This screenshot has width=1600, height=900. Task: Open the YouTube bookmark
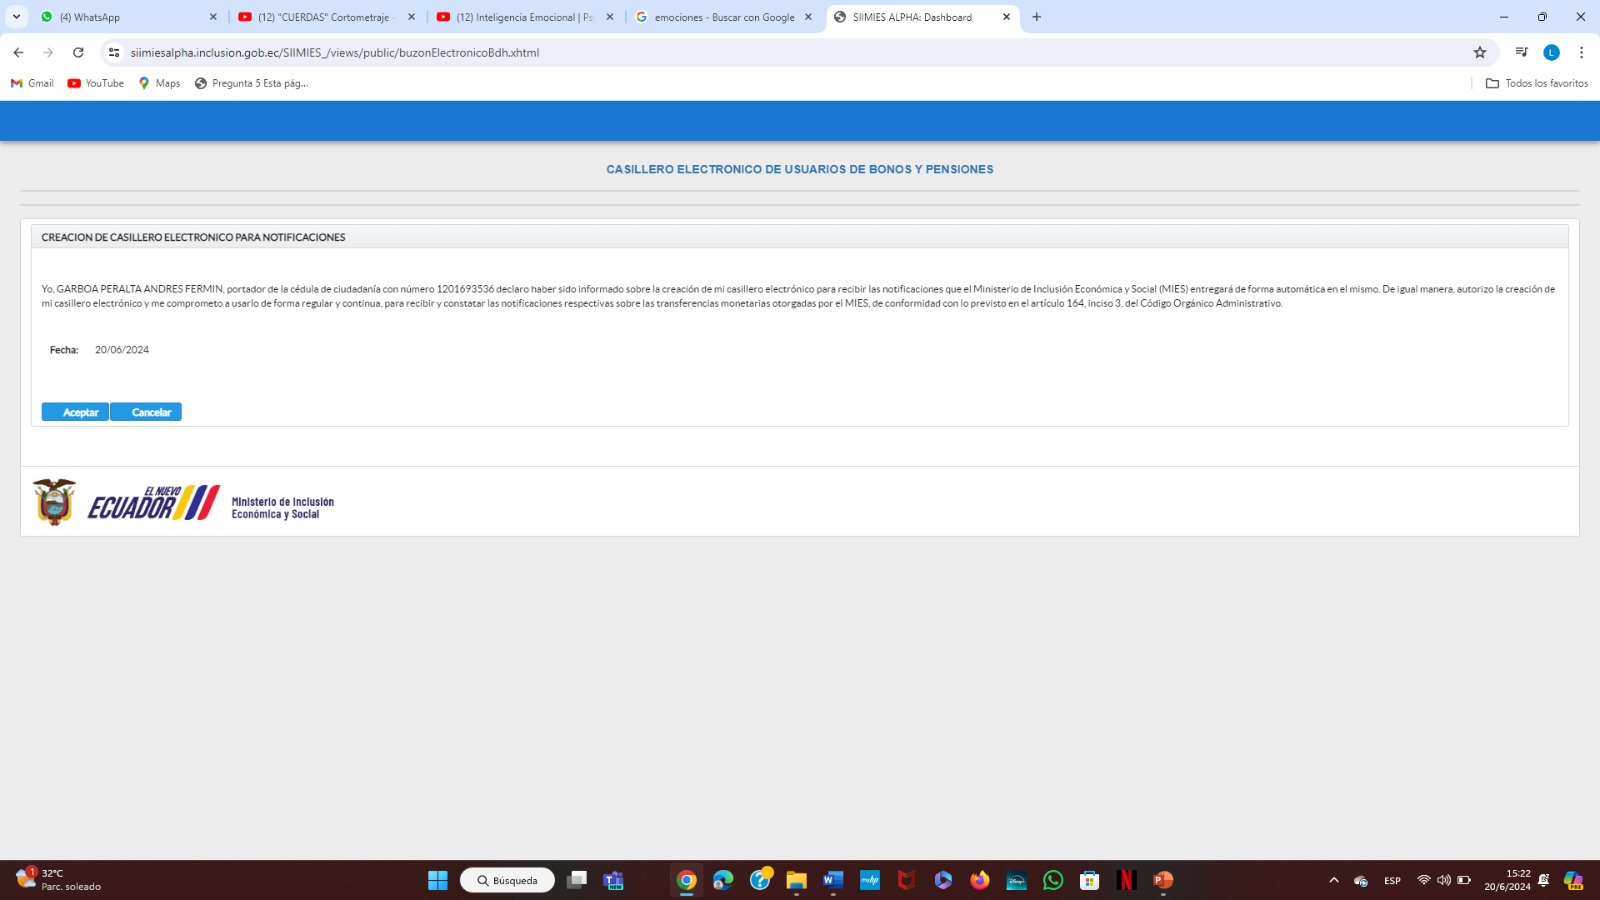(96, 83)
